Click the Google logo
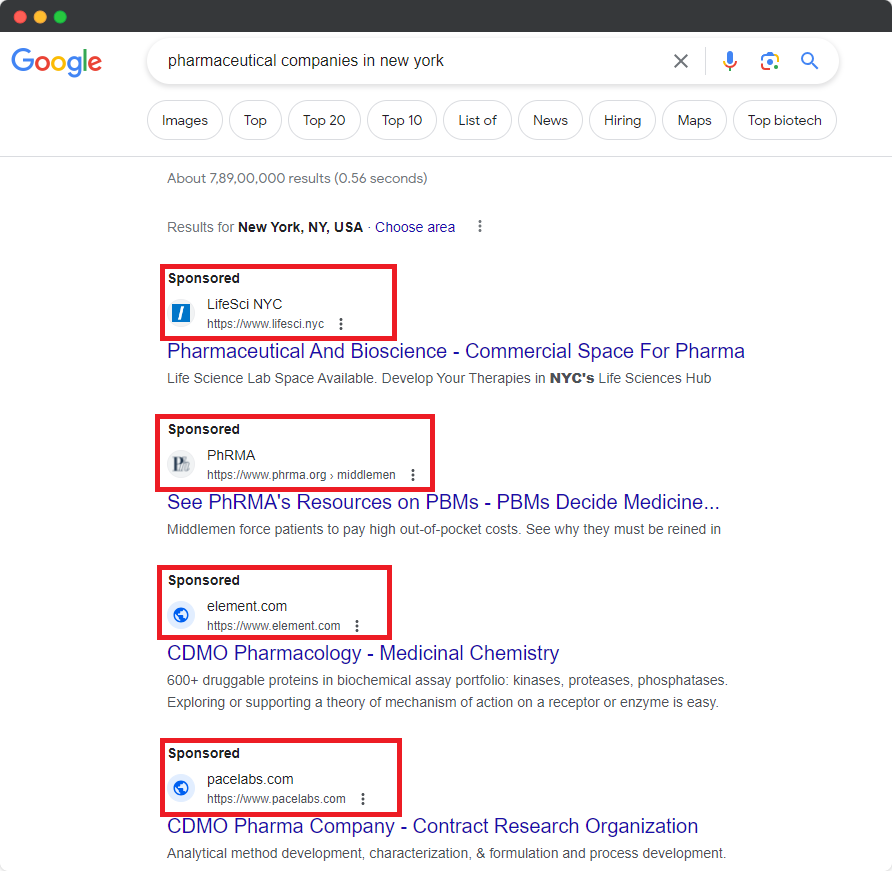Viewport: 892px width, 871px height. (57, 62)
